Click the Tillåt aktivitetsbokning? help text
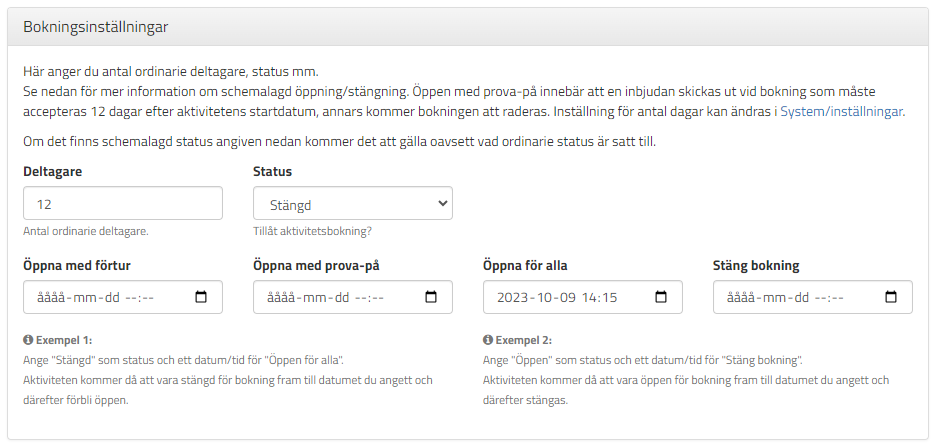The height and width of the screenshot is (447, 937). coord(313,231)
